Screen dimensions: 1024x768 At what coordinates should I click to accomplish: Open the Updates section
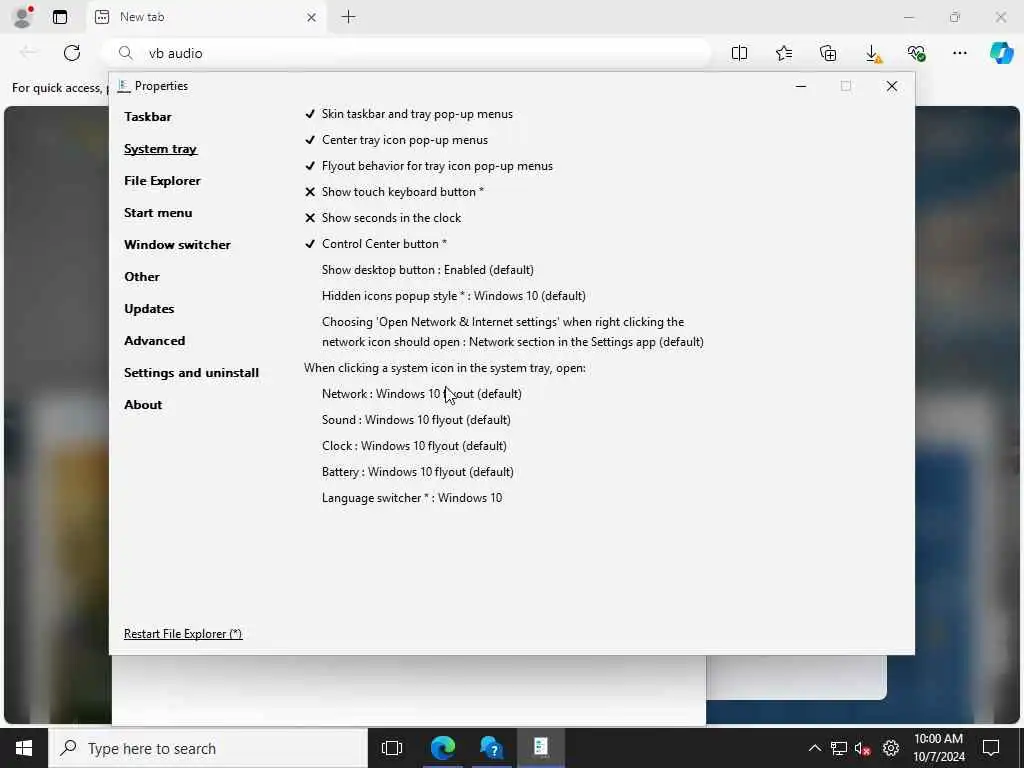[x=149, y=309]
